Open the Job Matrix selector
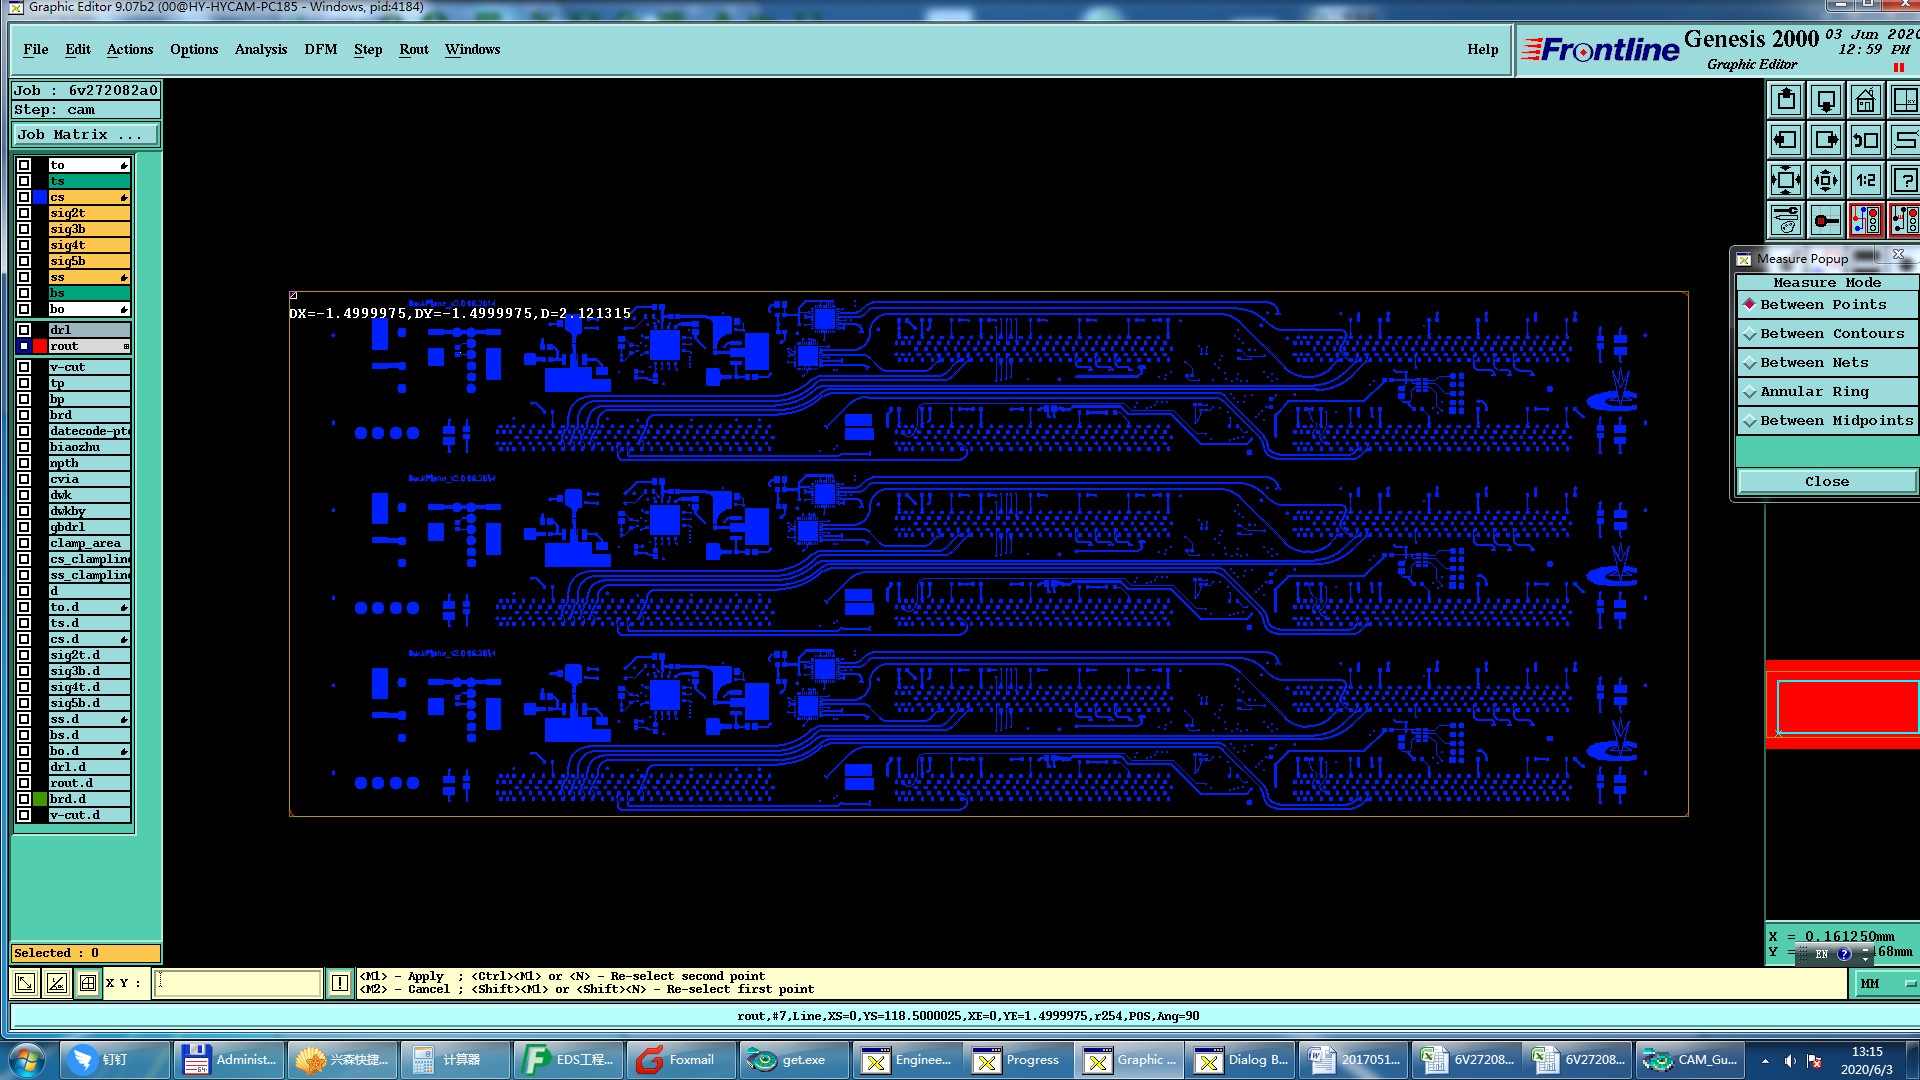Viewport: 1920px width, 1080px height. click(x=85, y=135)
